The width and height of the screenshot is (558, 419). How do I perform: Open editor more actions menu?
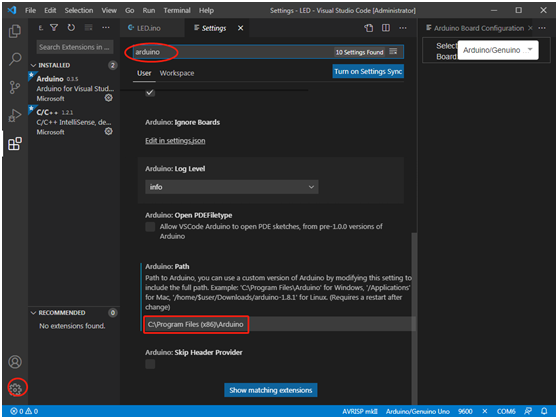403,28
